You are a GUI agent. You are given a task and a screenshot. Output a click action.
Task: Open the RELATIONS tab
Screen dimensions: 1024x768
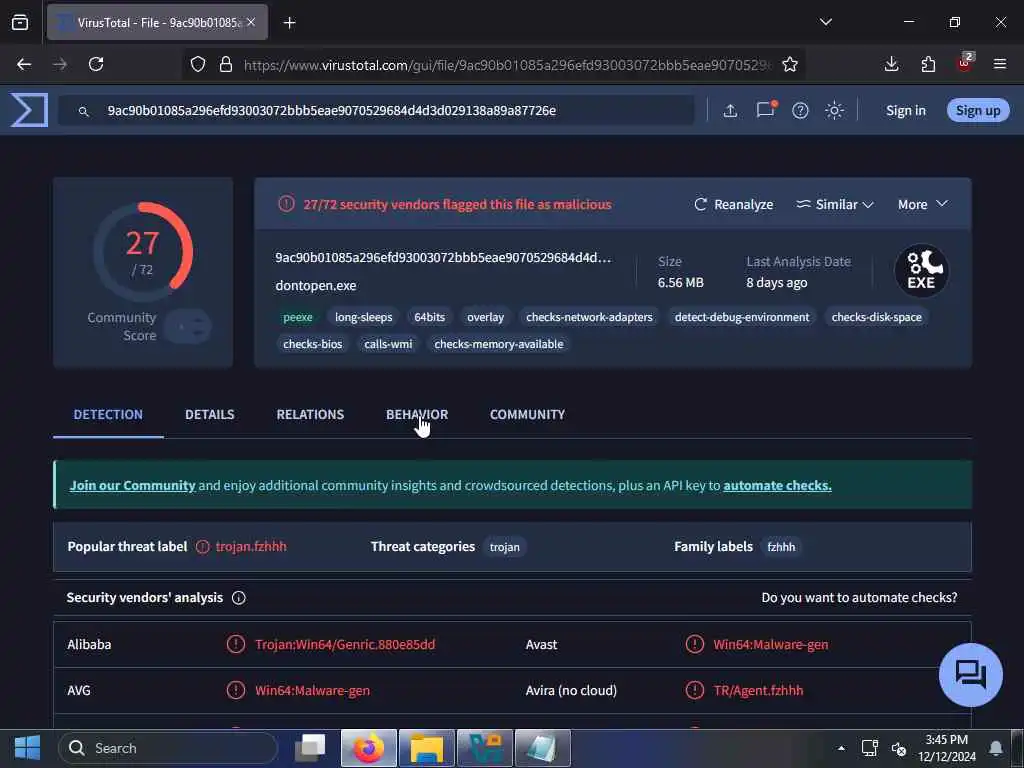(310, 414)
